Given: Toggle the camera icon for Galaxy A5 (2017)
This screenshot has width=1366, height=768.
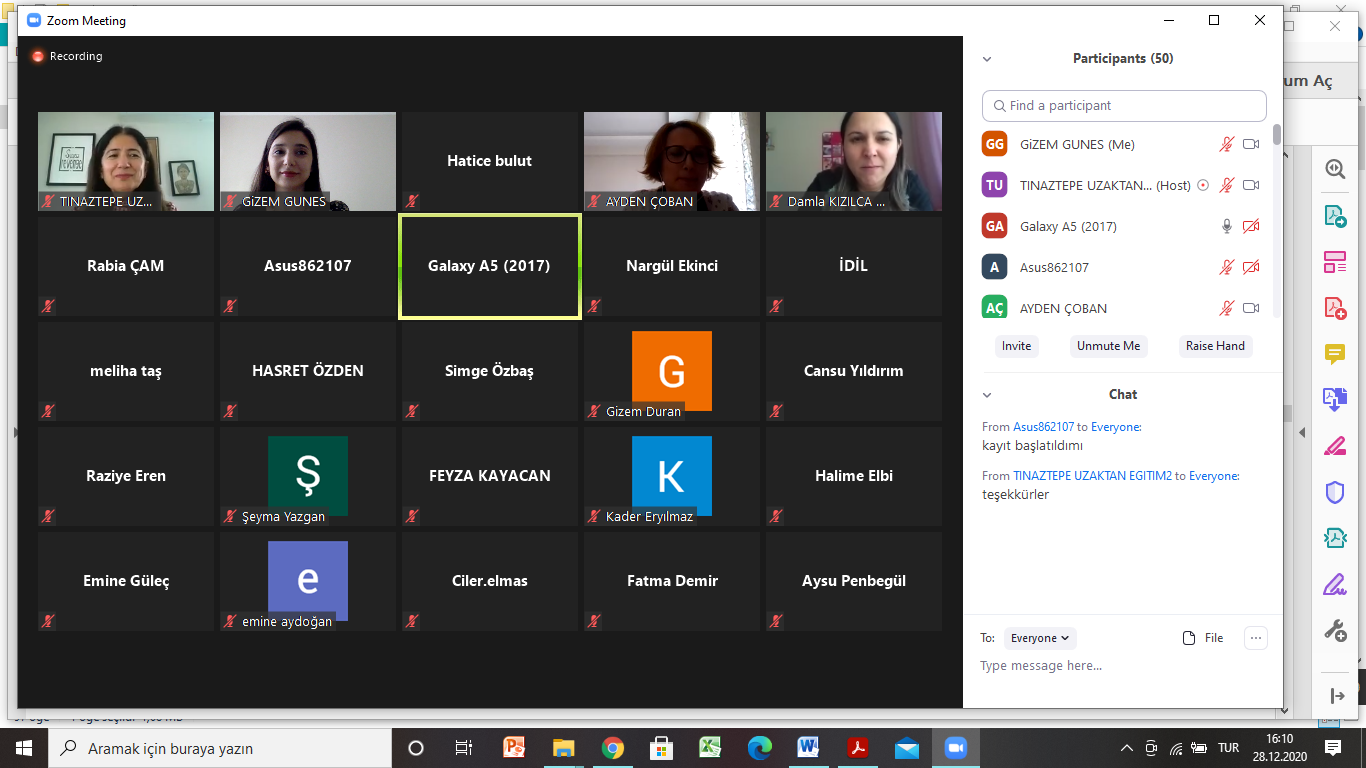Looking at the screenshot, I should [x=1250, y=227].
